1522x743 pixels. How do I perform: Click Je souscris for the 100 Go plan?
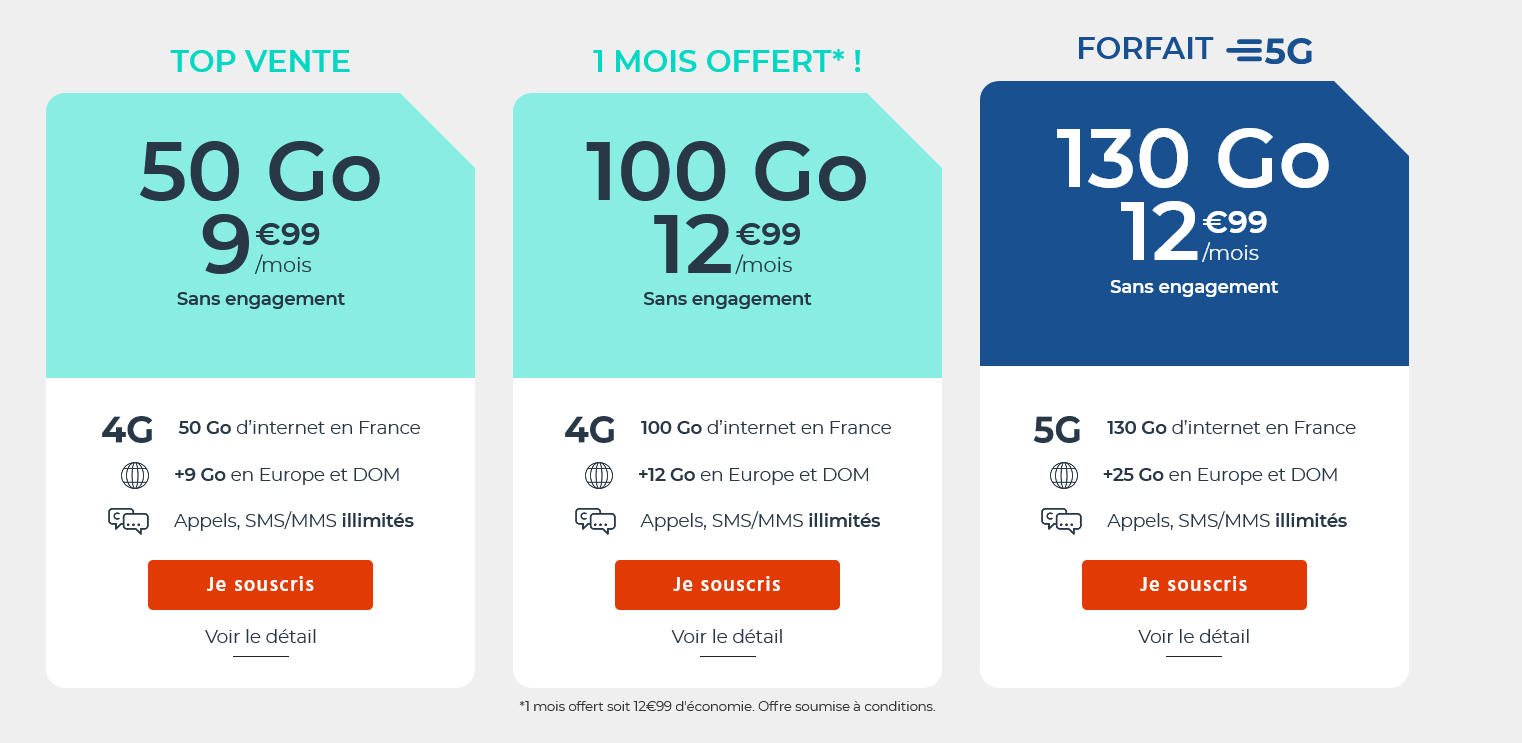(x=727, y=585)
